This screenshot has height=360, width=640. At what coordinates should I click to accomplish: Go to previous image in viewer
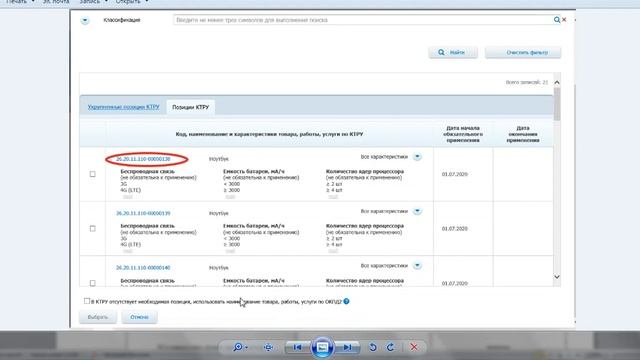pyautogui.click(x=298, y=347)
